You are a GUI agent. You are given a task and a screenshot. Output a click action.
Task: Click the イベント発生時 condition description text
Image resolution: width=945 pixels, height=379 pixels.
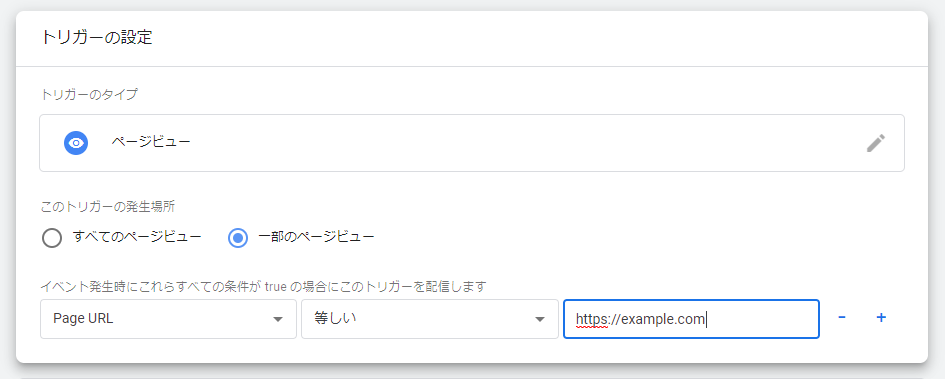click(x=263, y=286)
